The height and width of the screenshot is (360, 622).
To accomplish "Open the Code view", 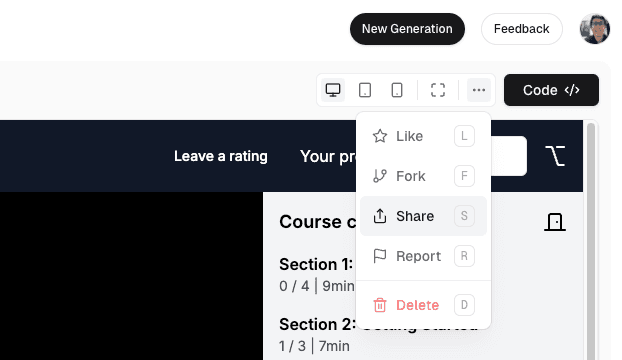I will pyautogui.click(x=551, y=90).
